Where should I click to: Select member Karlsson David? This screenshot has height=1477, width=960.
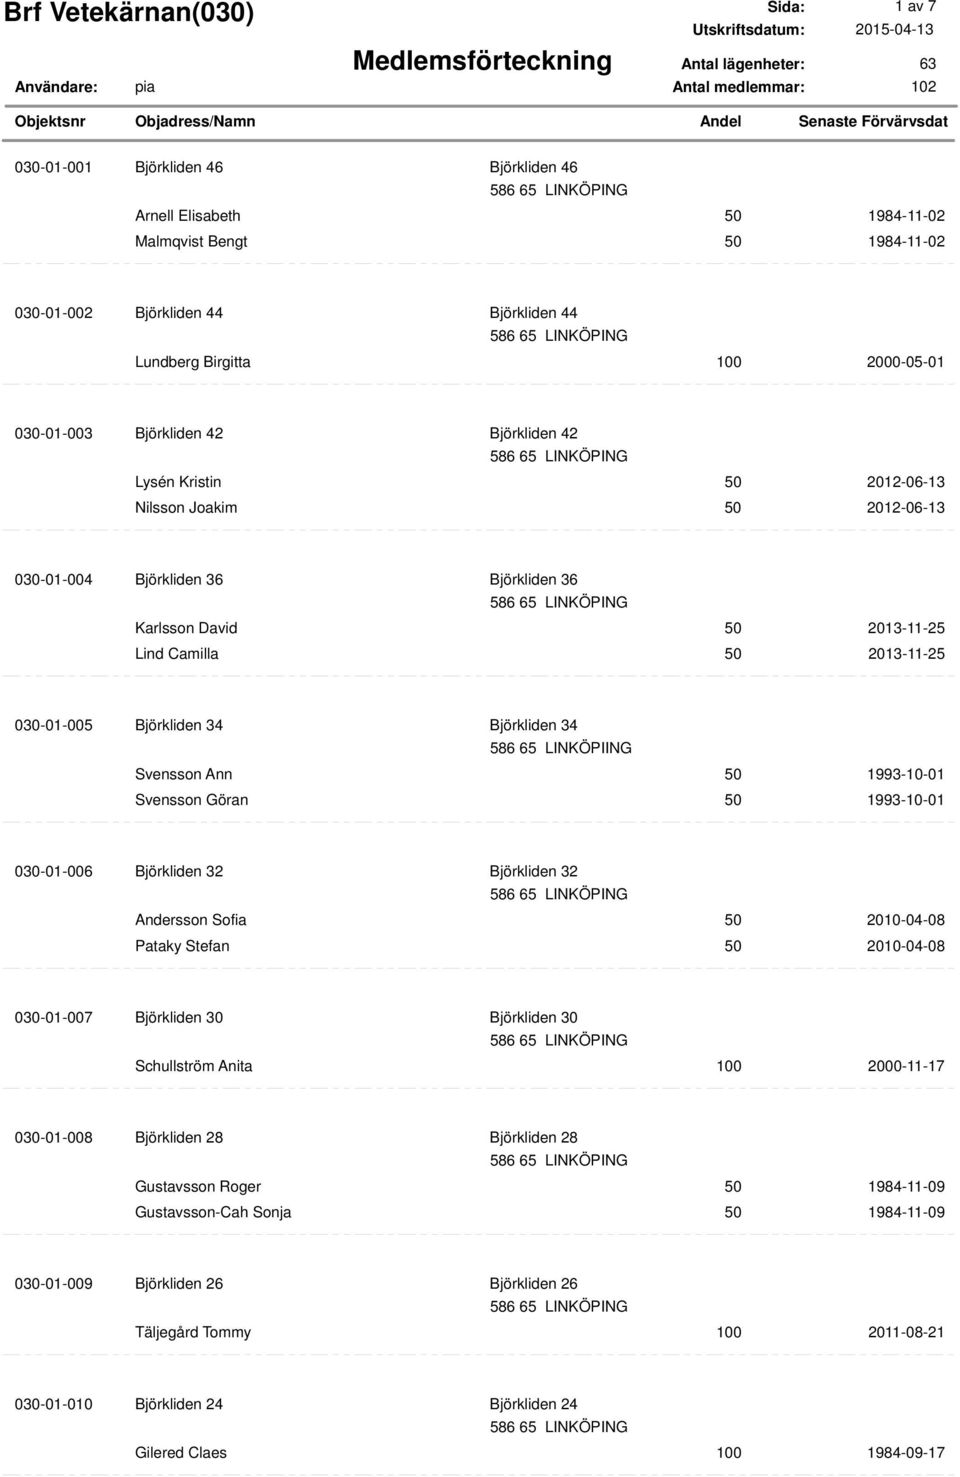pyautogui.click(x=186, y=628)
